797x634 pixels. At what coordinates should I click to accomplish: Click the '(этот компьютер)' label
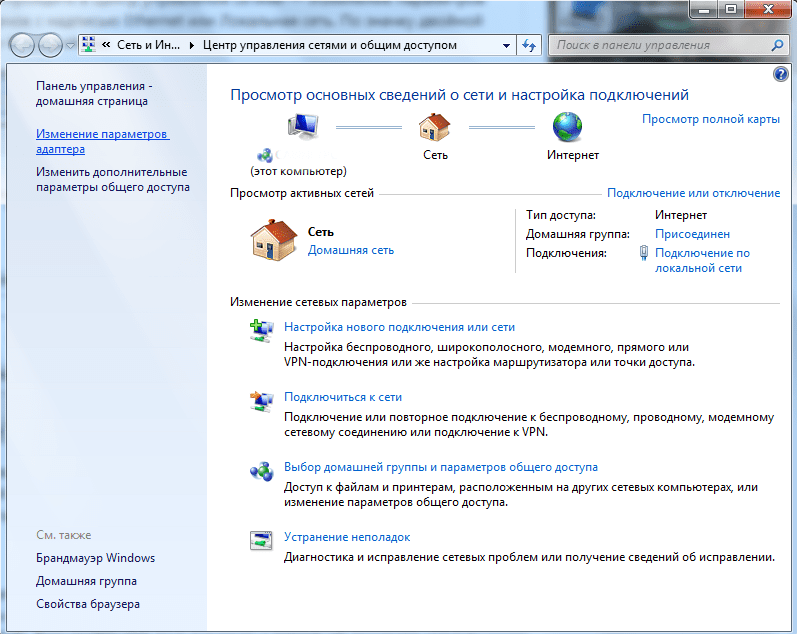pyautogui.click(x=298, y=171)
